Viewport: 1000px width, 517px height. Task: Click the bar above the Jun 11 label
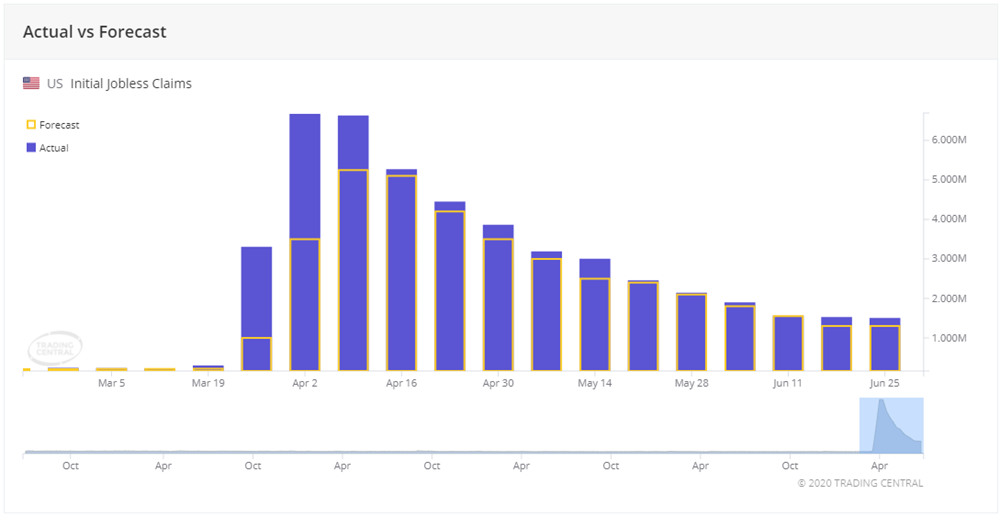[x=788, y=343]
